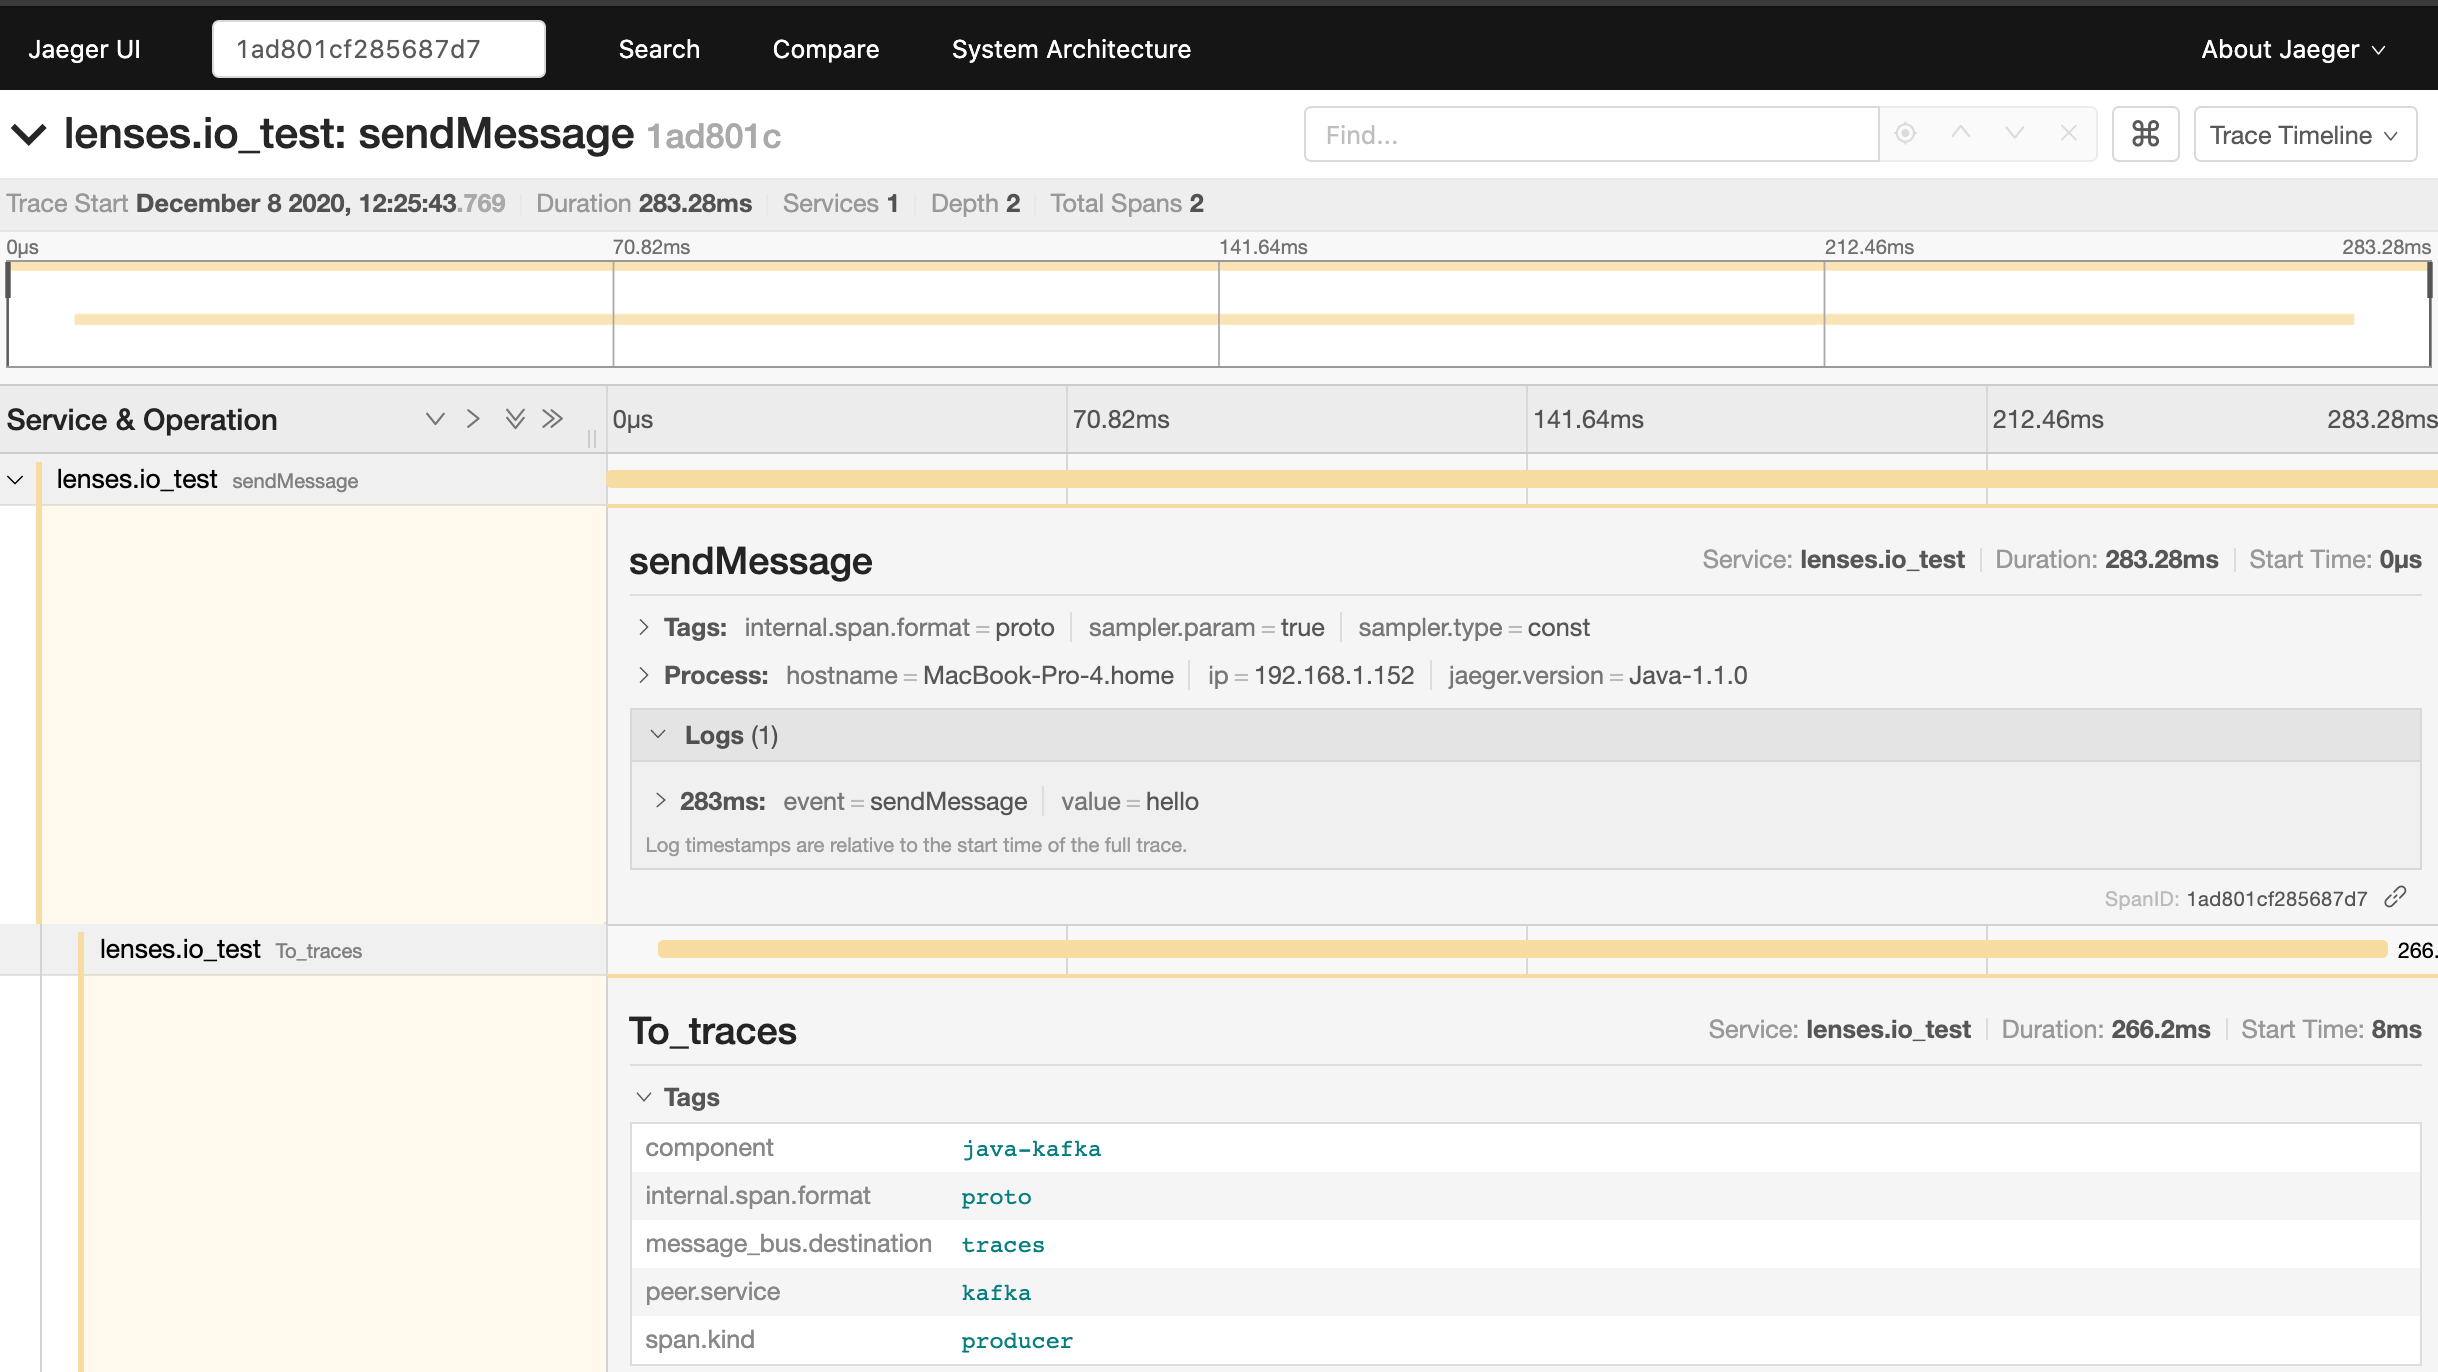Go to next search result arrow
The image size is (2438, 1372).
(2014, 133)
